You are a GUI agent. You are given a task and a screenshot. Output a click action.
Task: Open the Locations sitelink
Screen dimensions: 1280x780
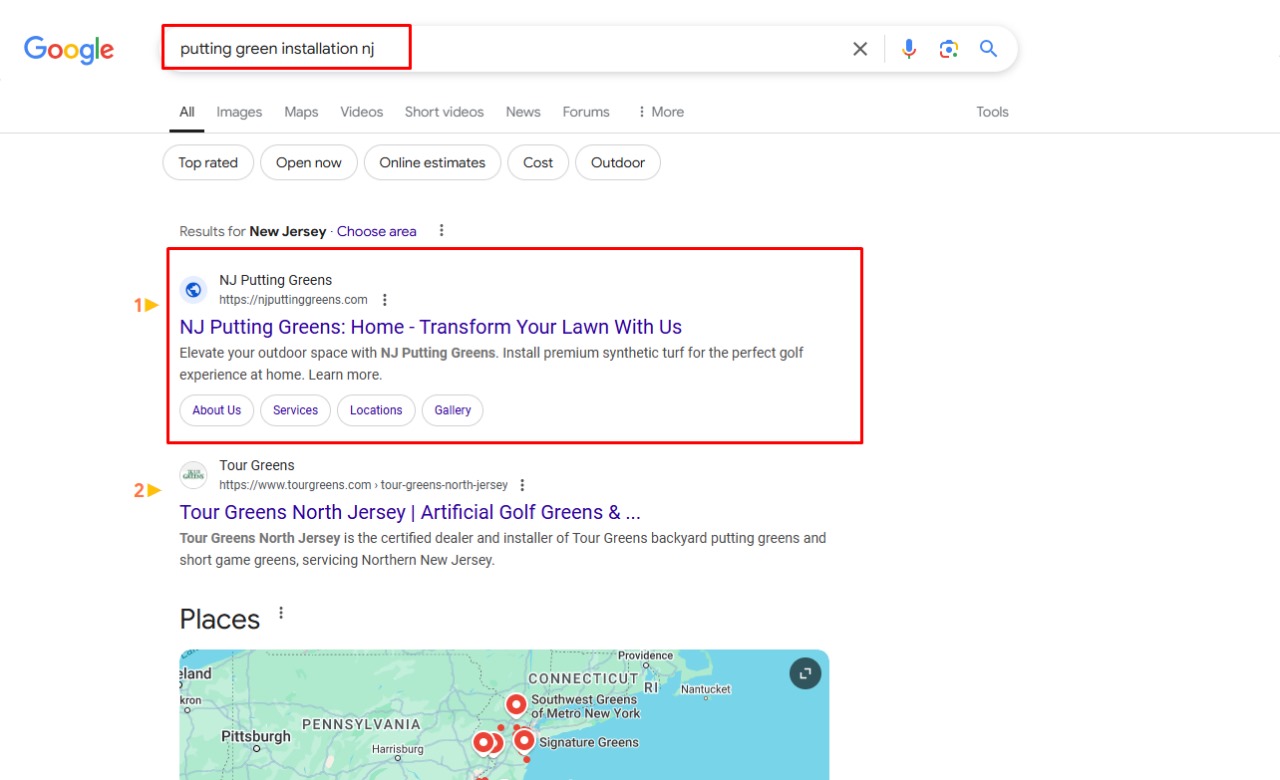coord(376,410)
